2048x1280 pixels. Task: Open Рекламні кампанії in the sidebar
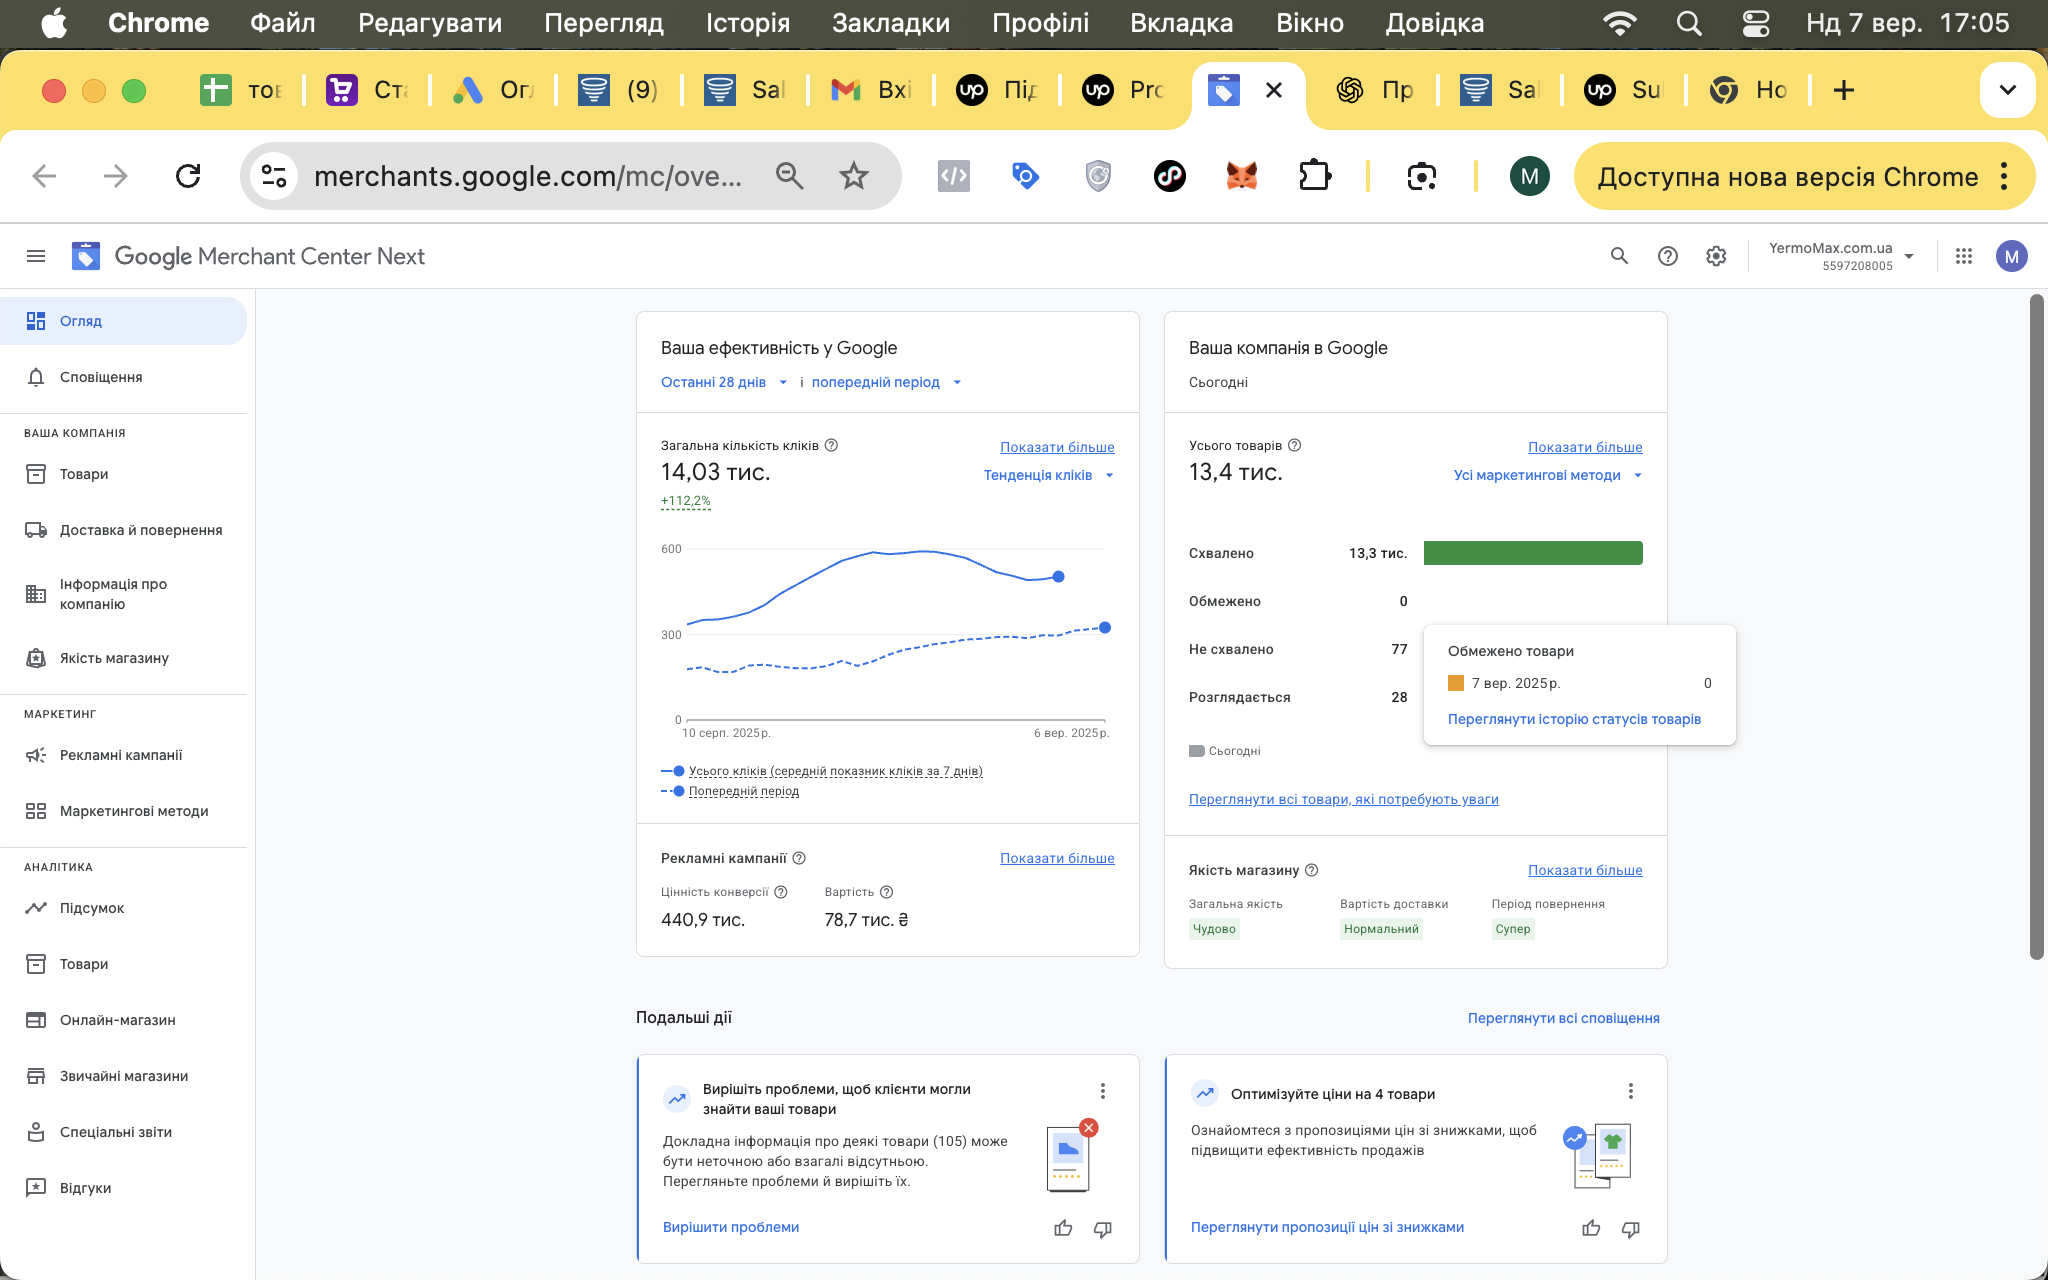[123, 755]
